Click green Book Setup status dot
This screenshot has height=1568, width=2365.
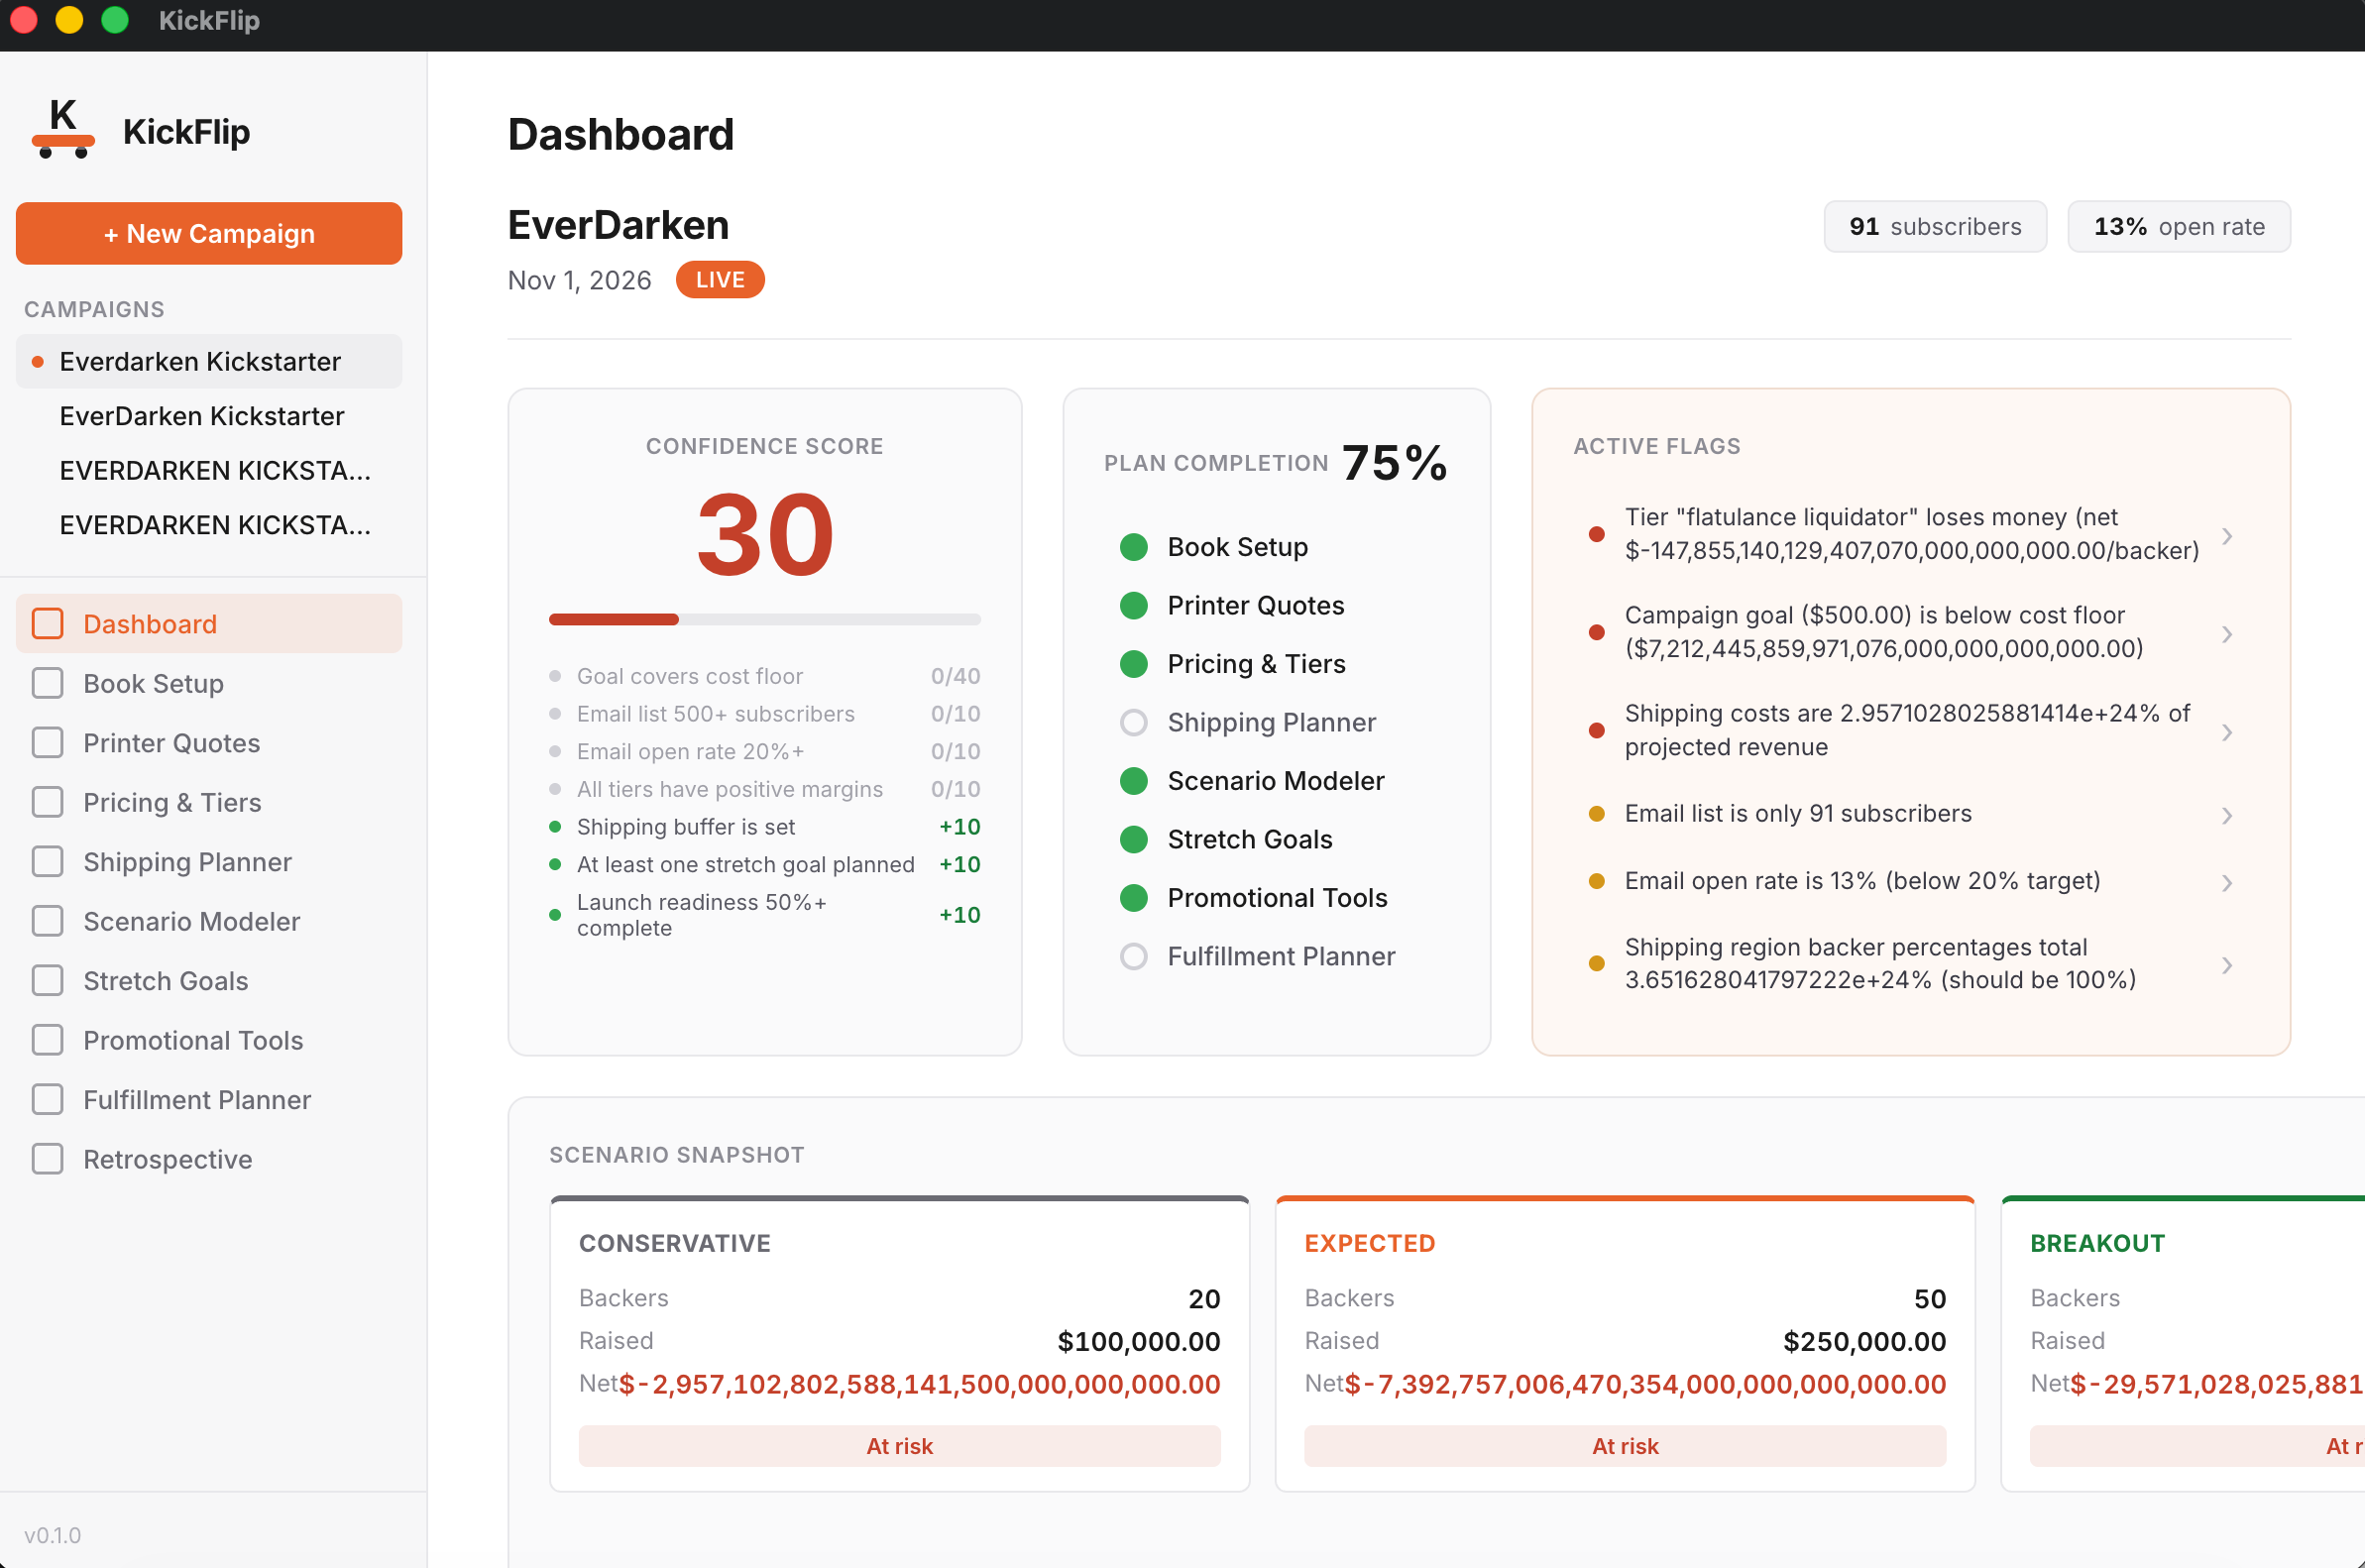1133,547
